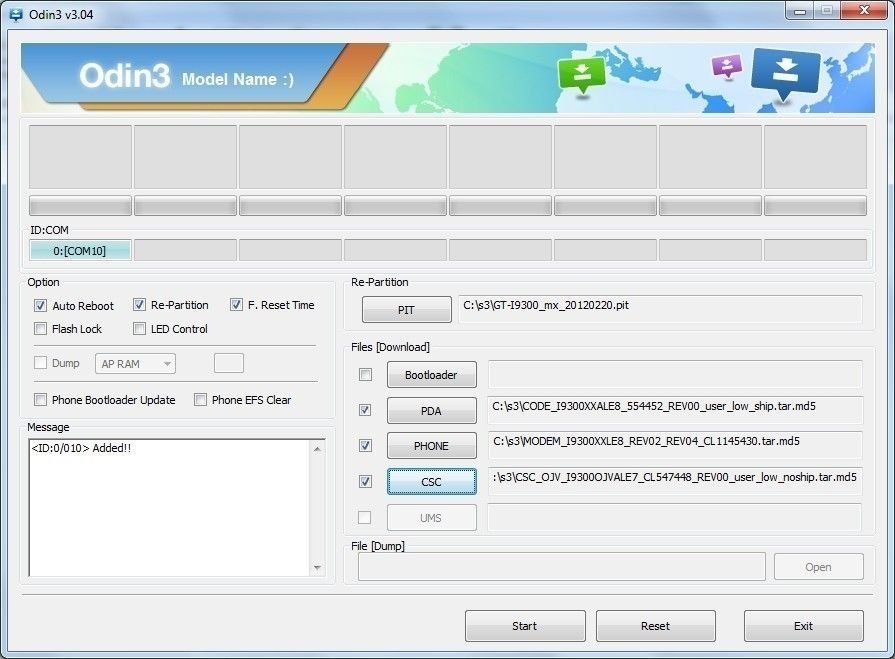Click the PDA browse button

[x=432, y=411]
